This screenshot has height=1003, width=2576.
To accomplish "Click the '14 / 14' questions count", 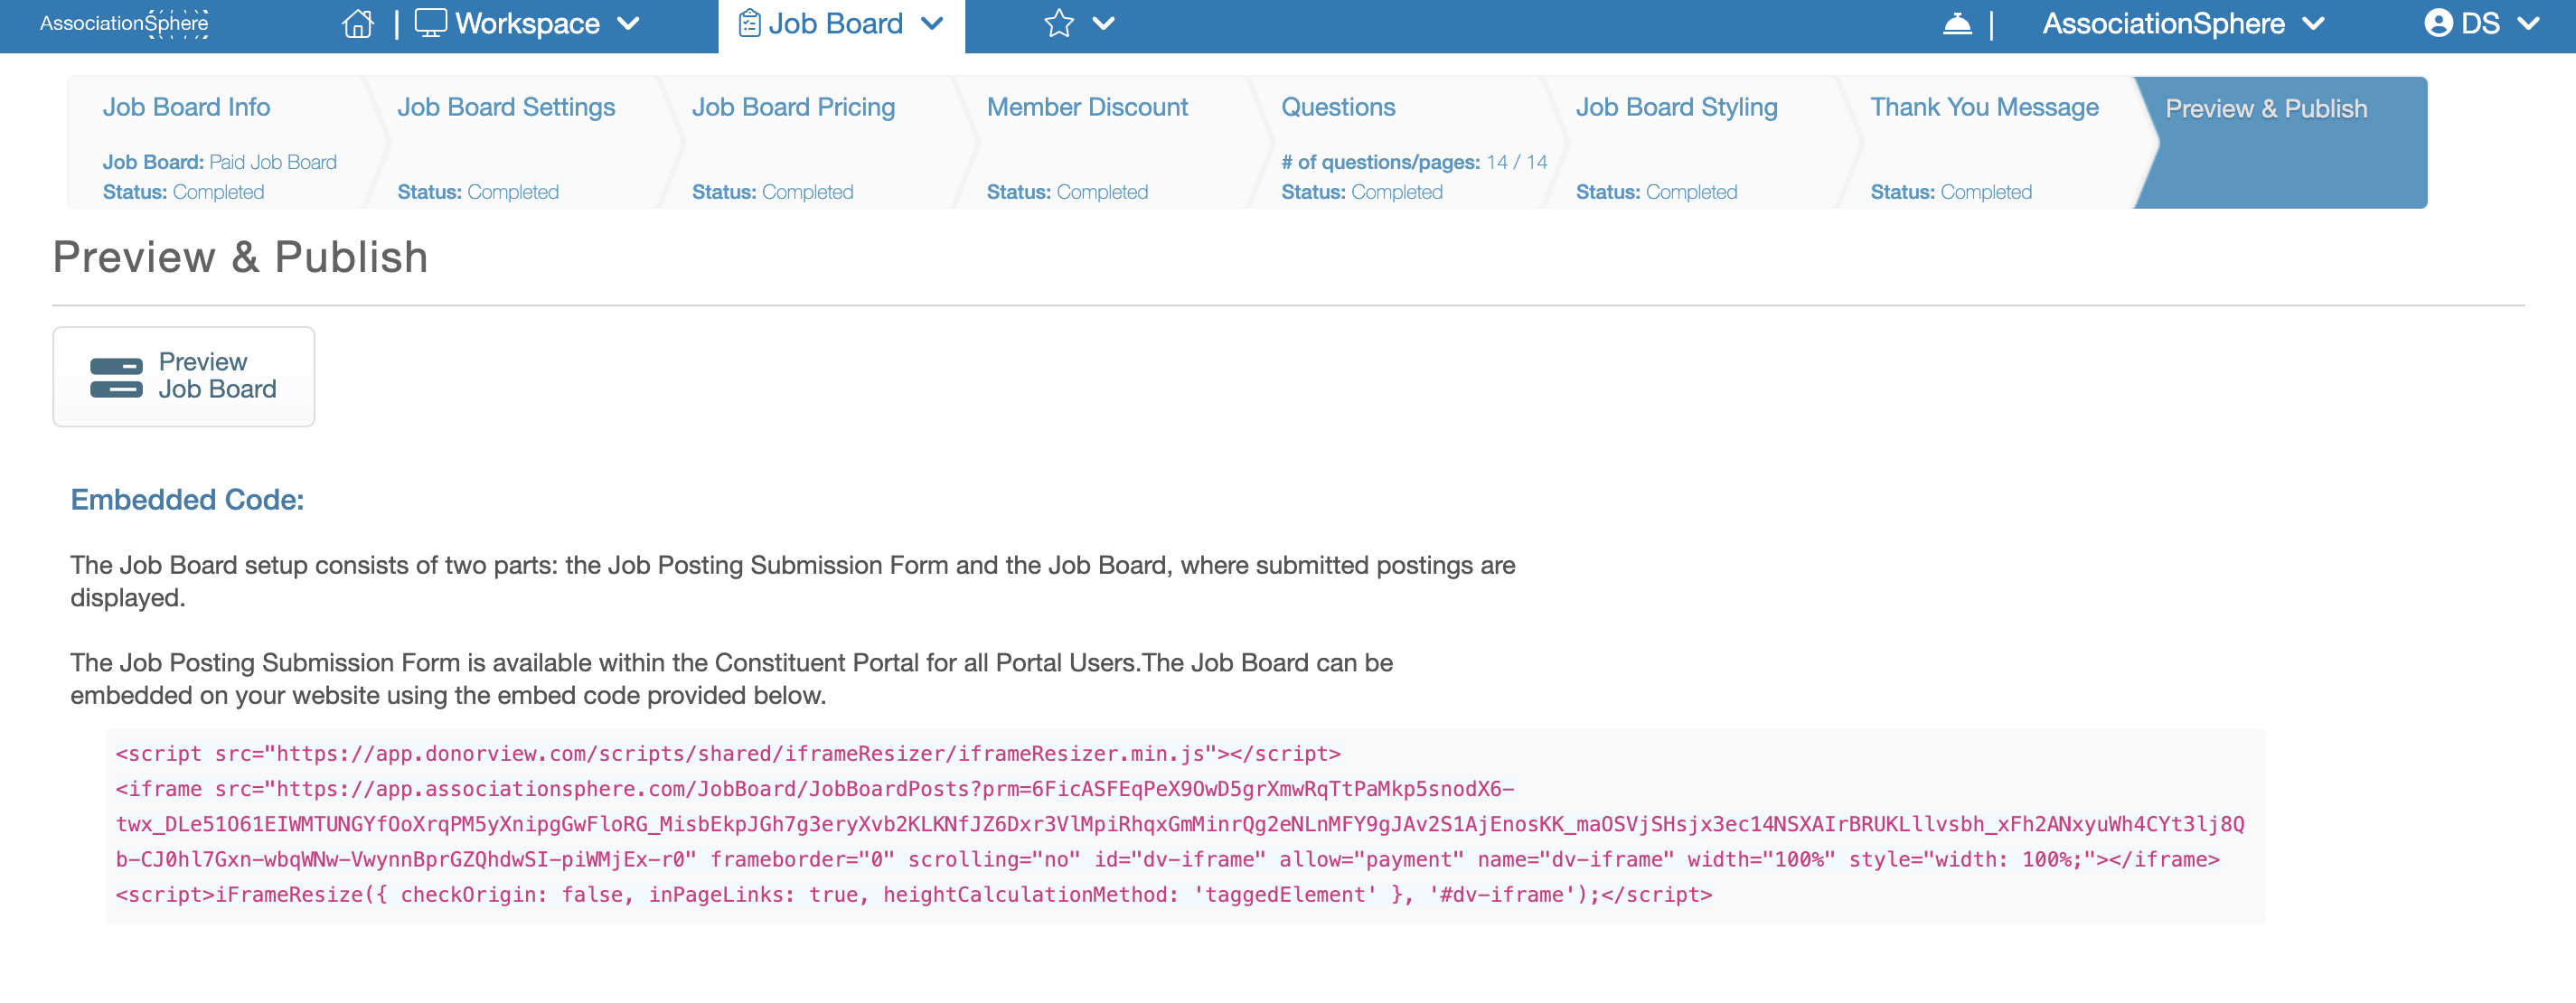I will (1516, 162).
